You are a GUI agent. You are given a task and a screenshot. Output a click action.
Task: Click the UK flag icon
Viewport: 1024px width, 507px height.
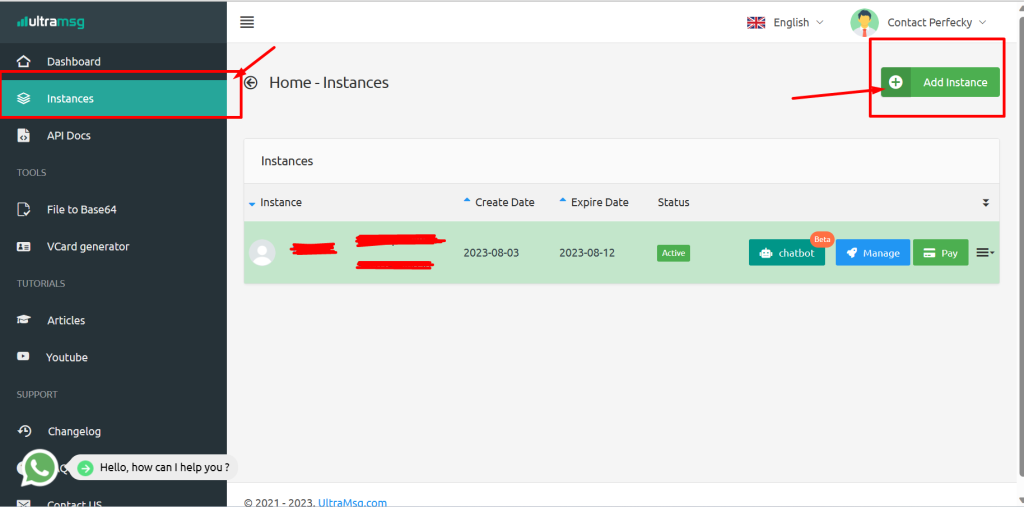756,22
